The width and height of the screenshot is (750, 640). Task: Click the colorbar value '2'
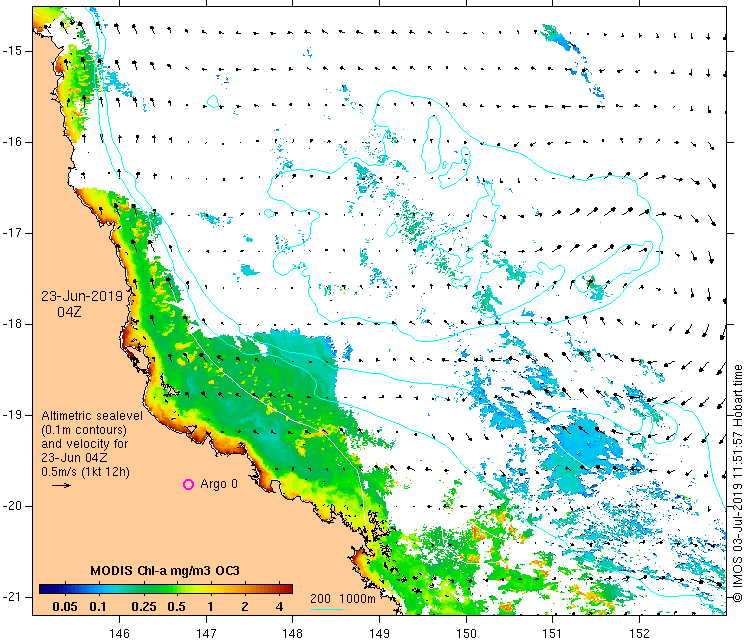[x=245, y=607]
